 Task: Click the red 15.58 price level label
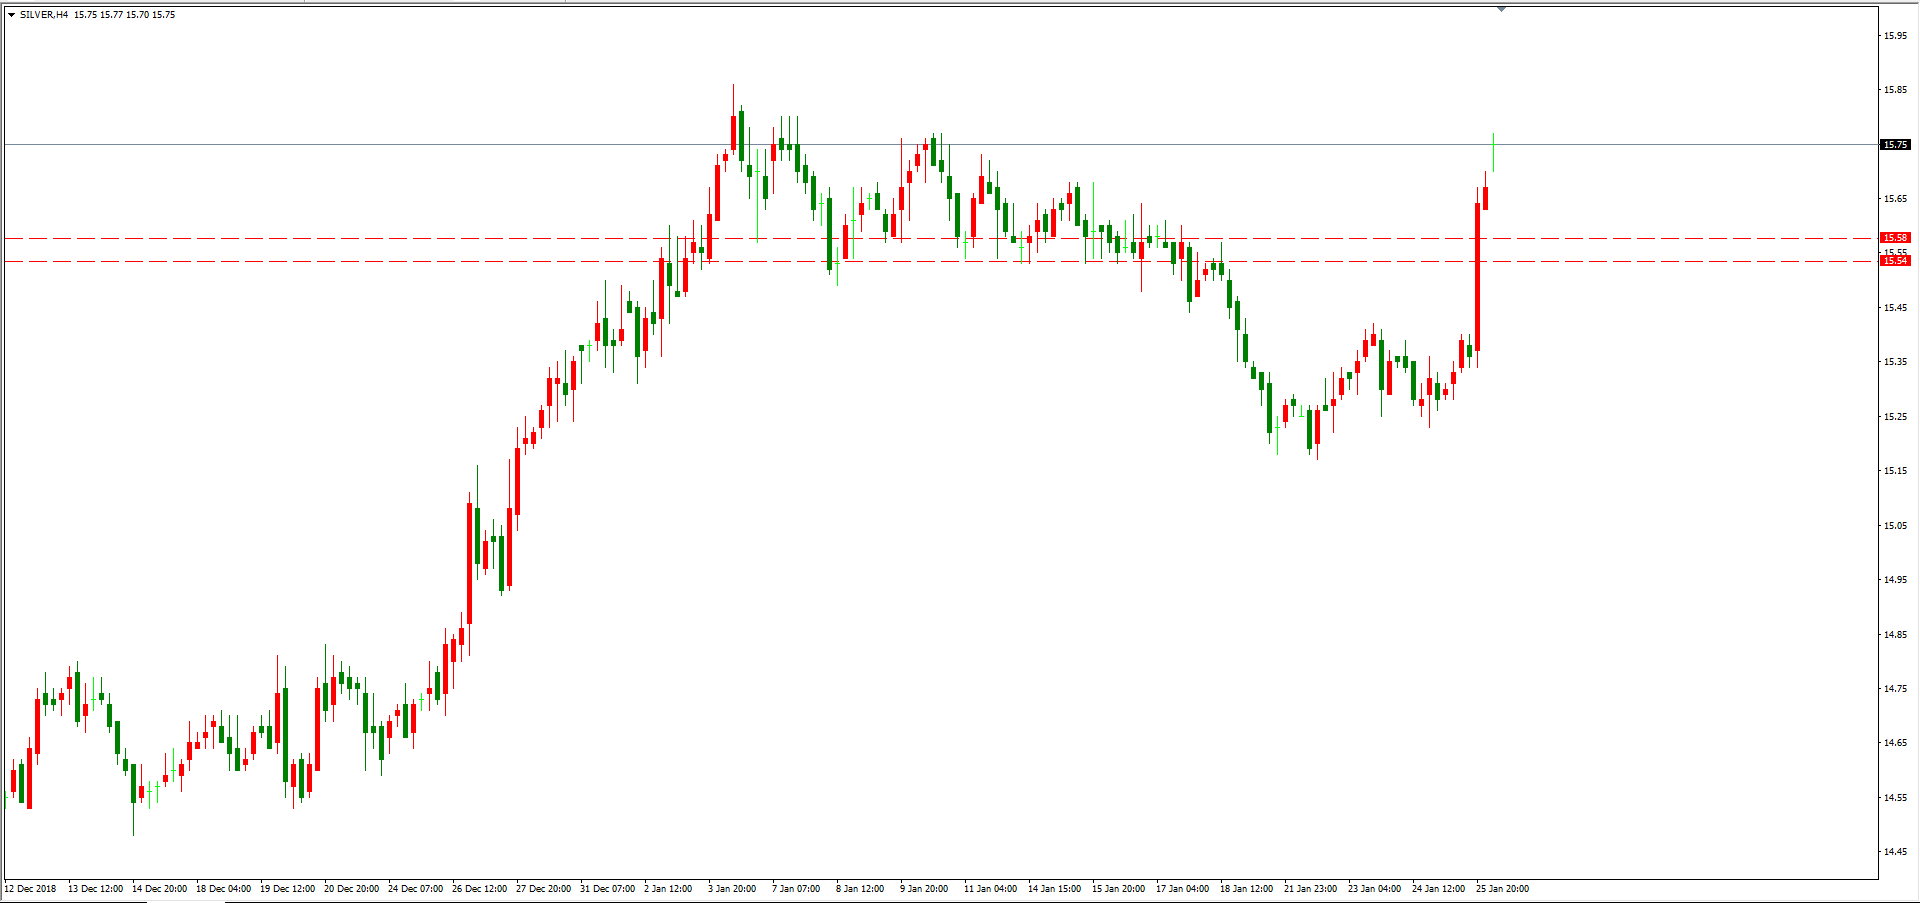tap(1895, 238)
